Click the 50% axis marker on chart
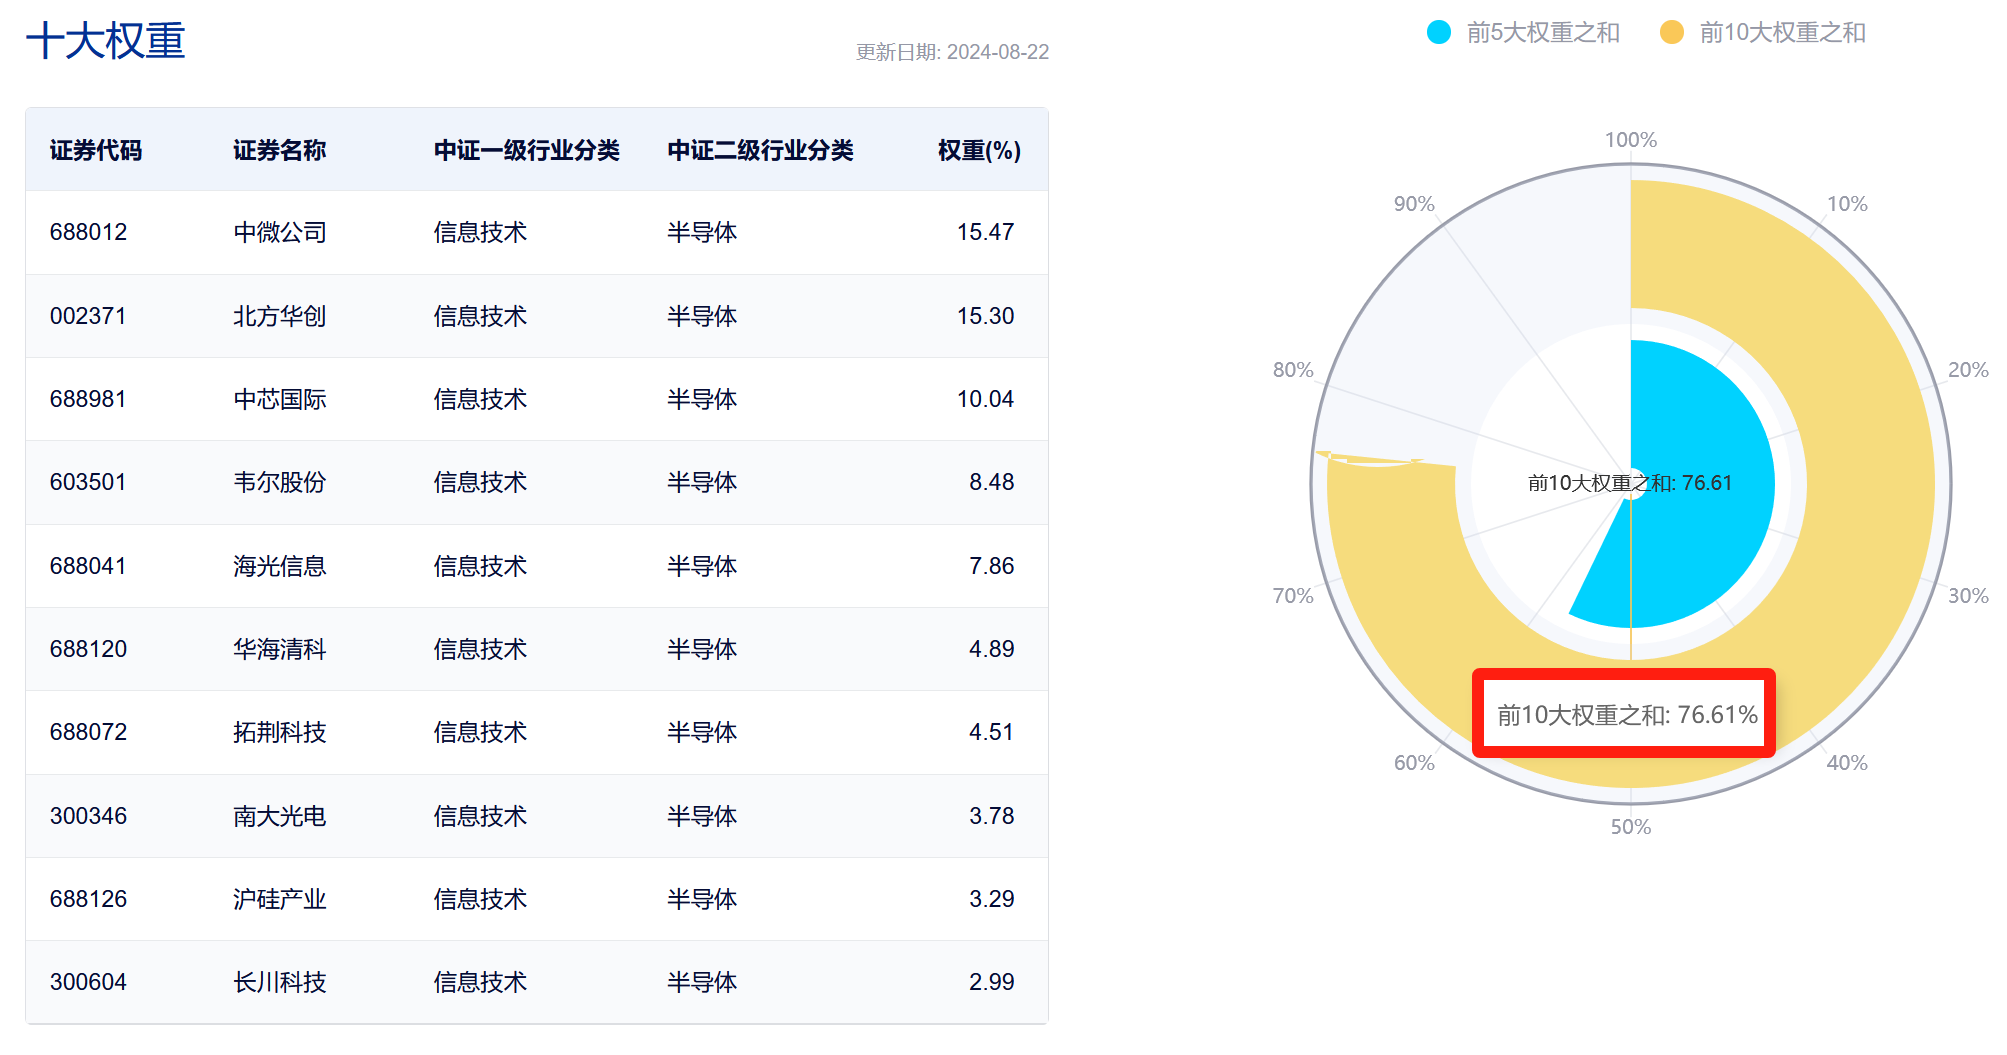The width and height of the screenshot is (2007, 1055). 1631,827
